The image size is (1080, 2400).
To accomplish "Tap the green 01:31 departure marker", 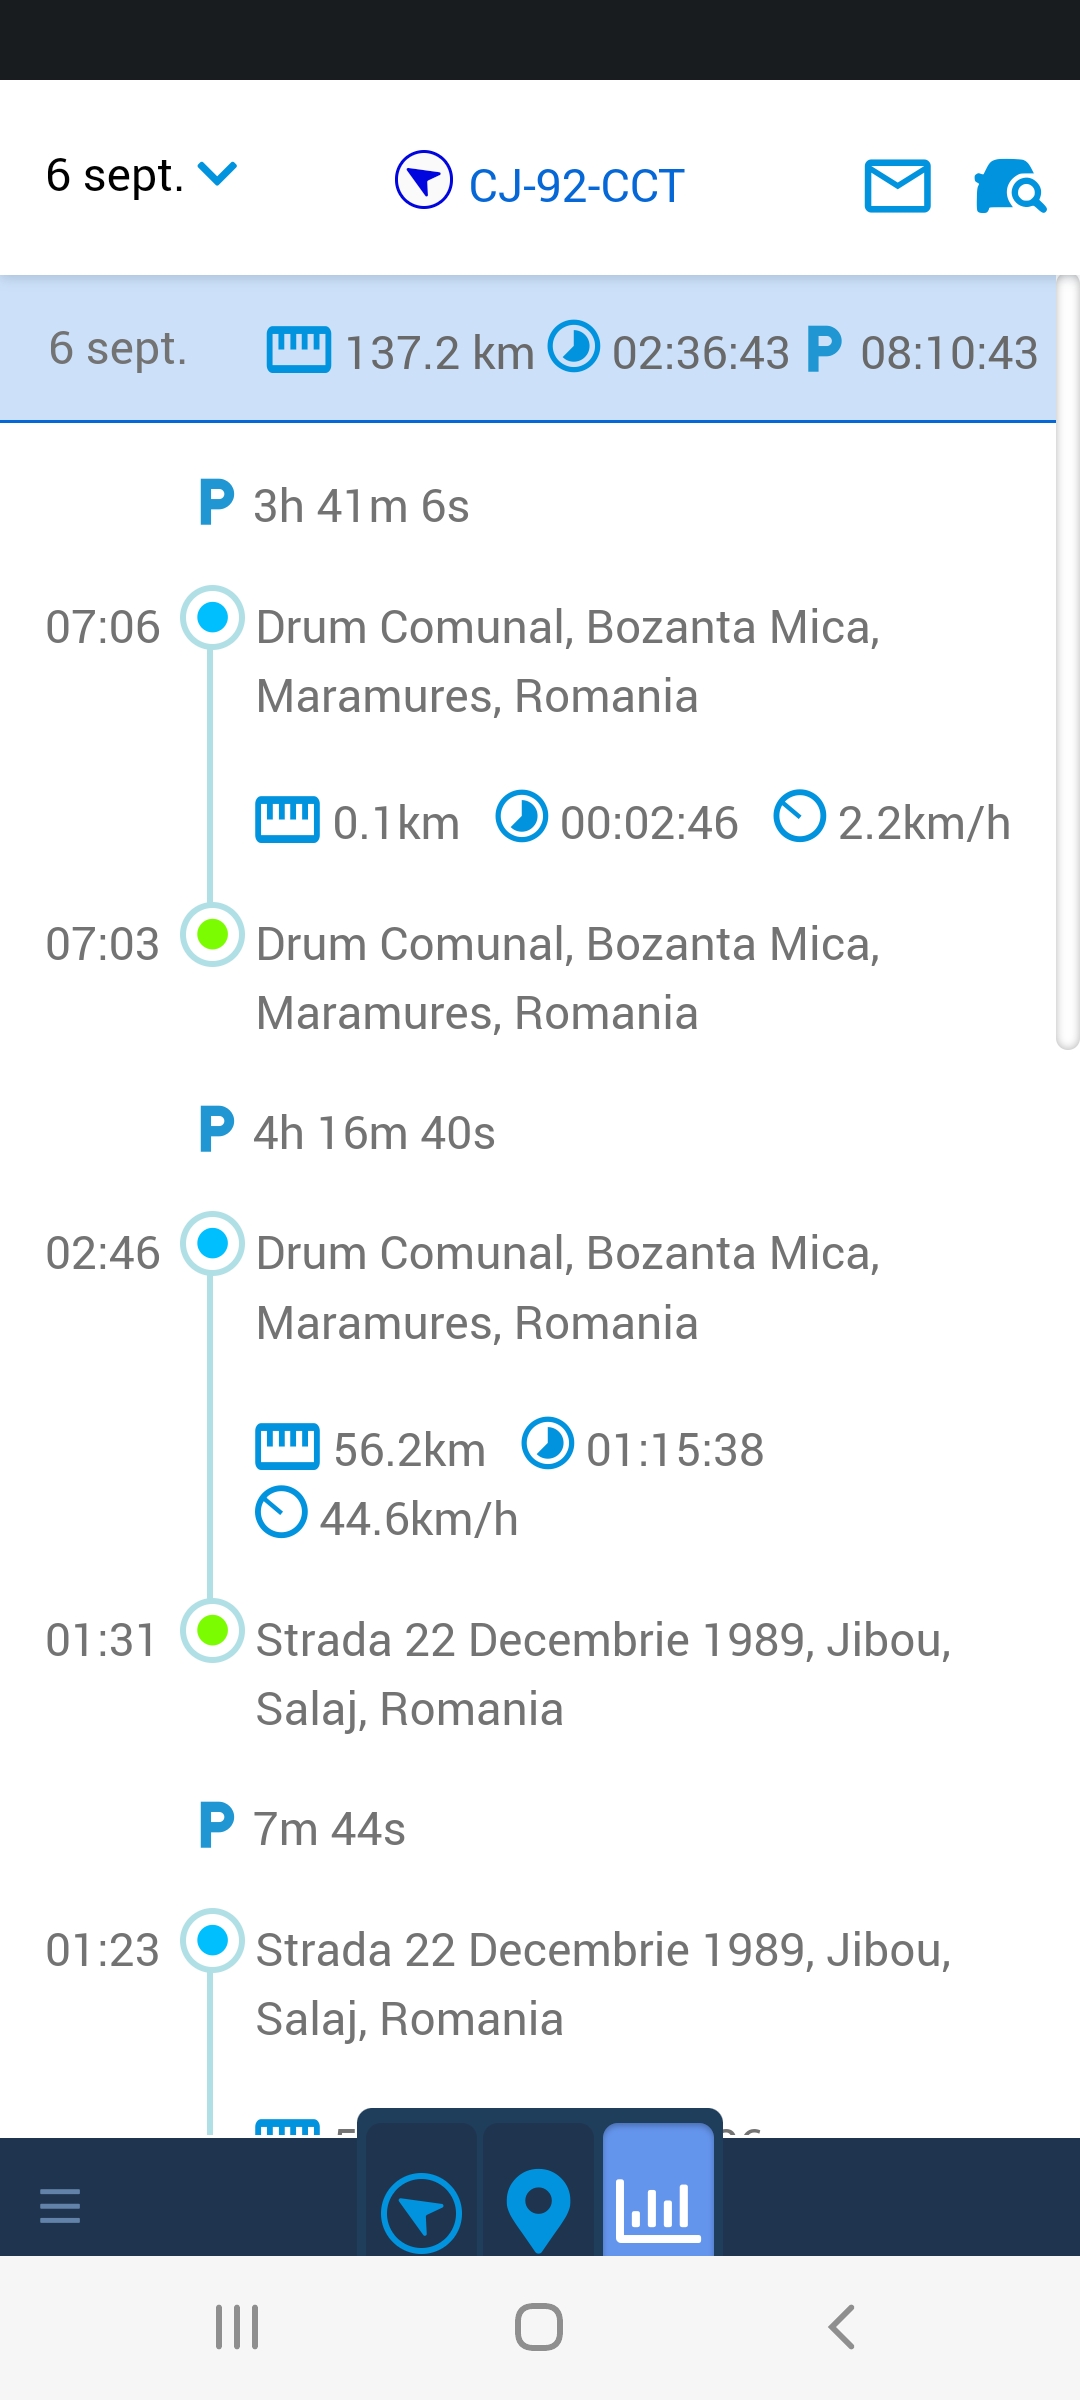I will coord(212,1631).
